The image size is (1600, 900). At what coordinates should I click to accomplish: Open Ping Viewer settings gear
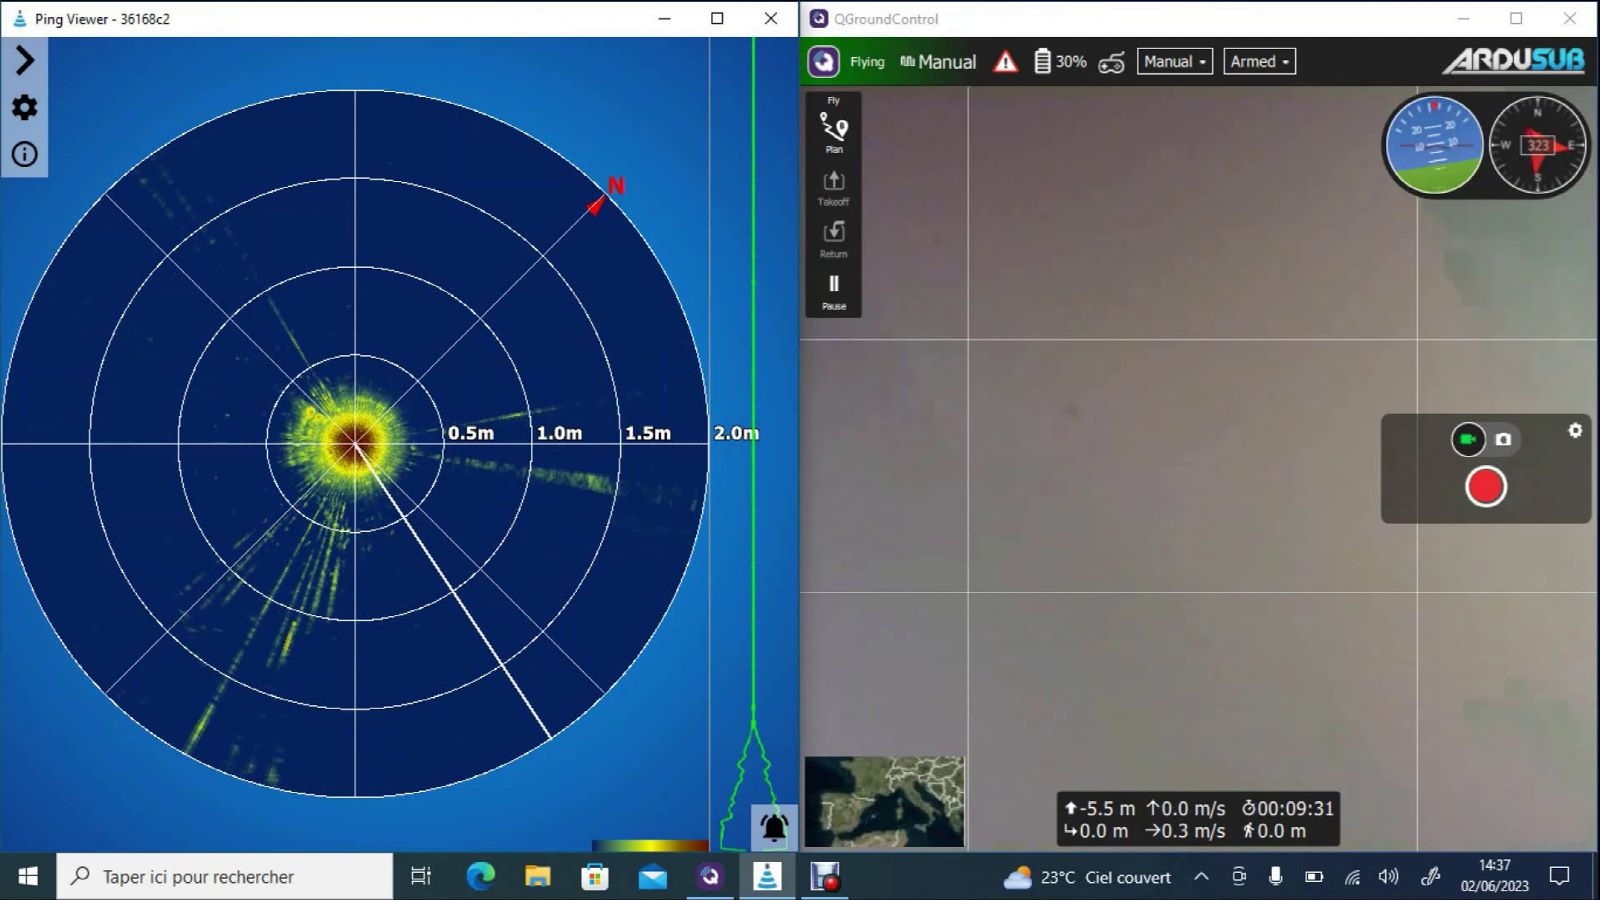point(25,107)
